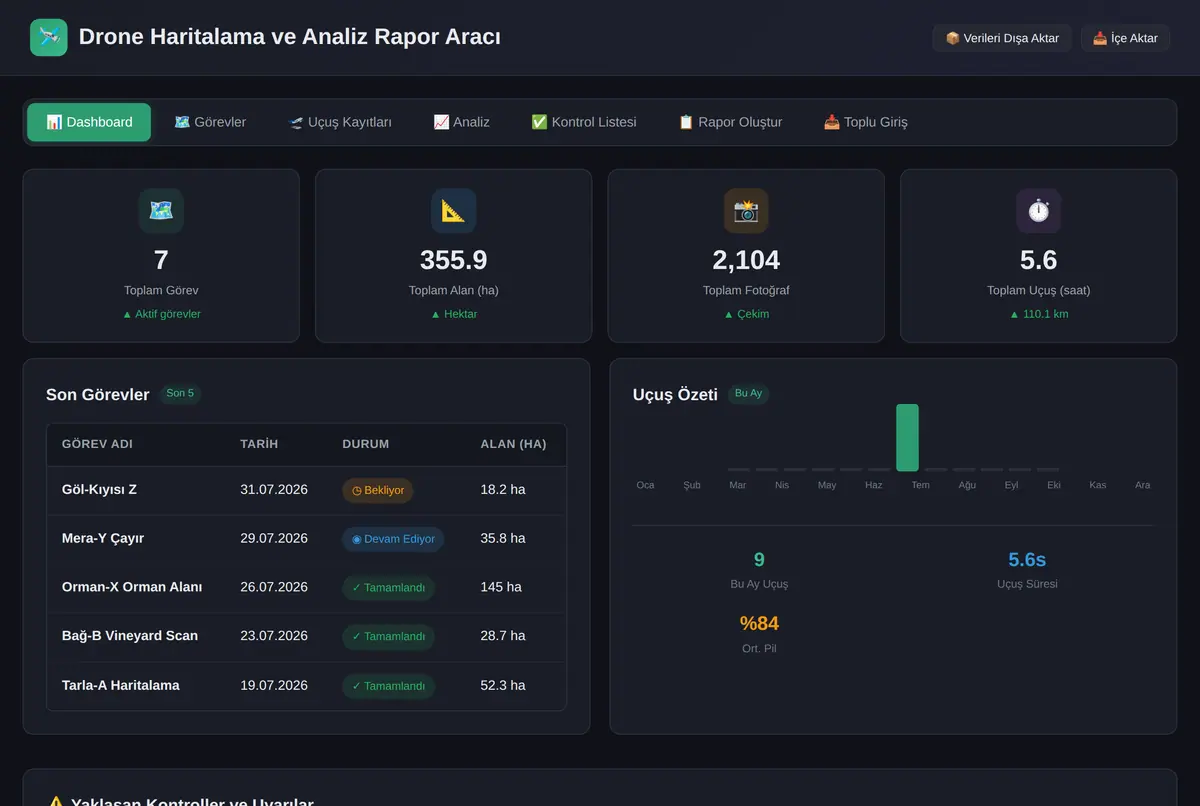This screenshot has height=806, width=1200.
Task: Click the 110.1 km distance label
Action: coord(1039,314)
